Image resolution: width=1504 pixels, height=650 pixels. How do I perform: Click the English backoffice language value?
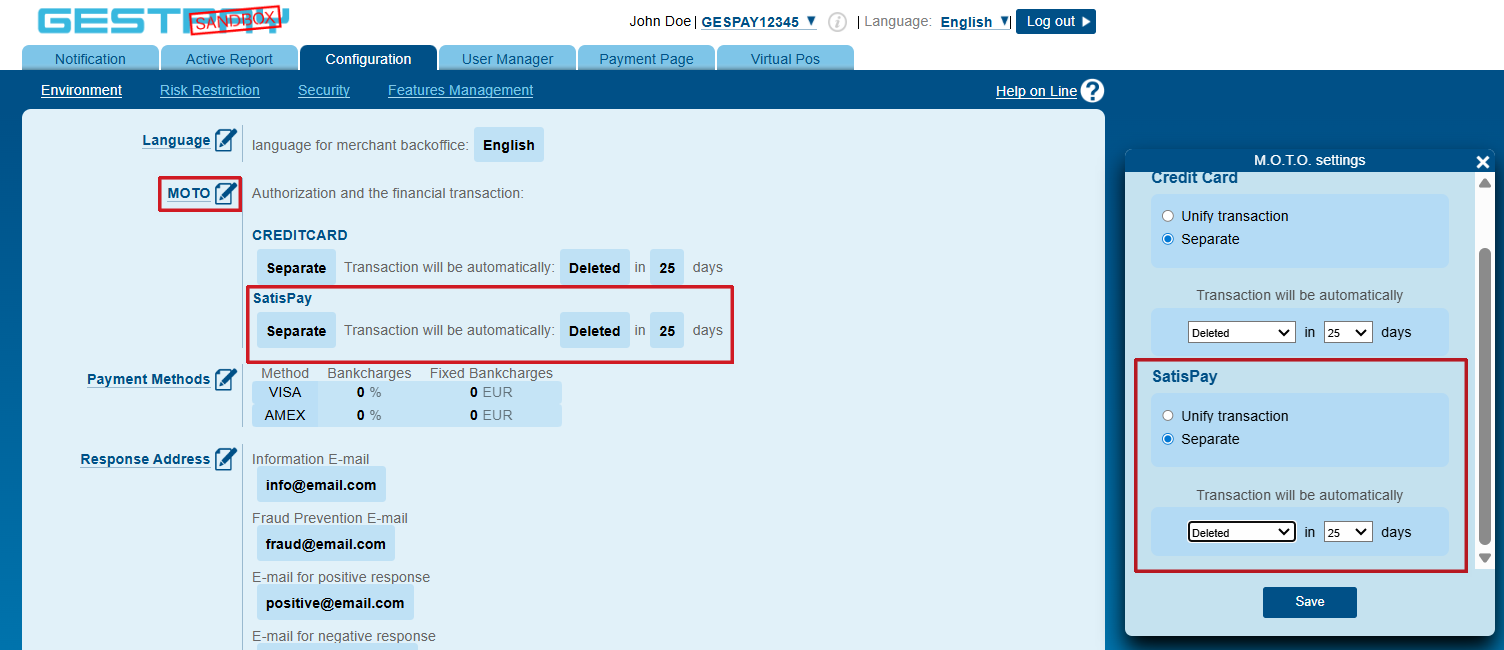click(509, 145)
